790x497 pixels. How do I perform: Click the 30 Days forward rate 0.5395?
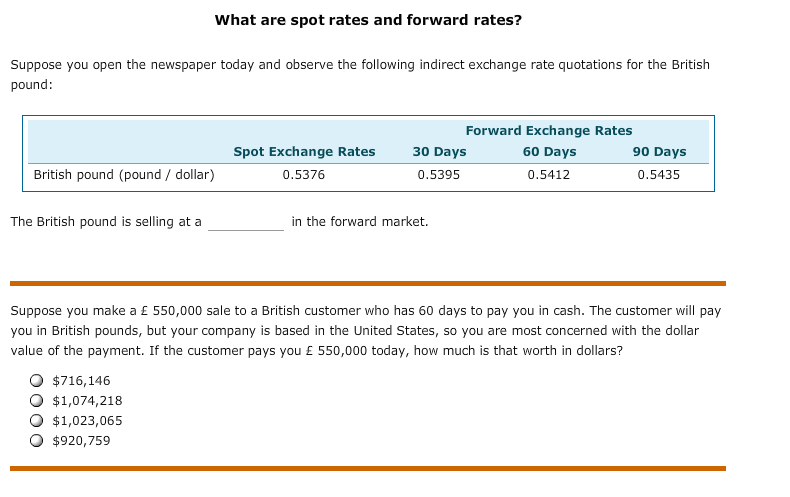pos(438,175)
